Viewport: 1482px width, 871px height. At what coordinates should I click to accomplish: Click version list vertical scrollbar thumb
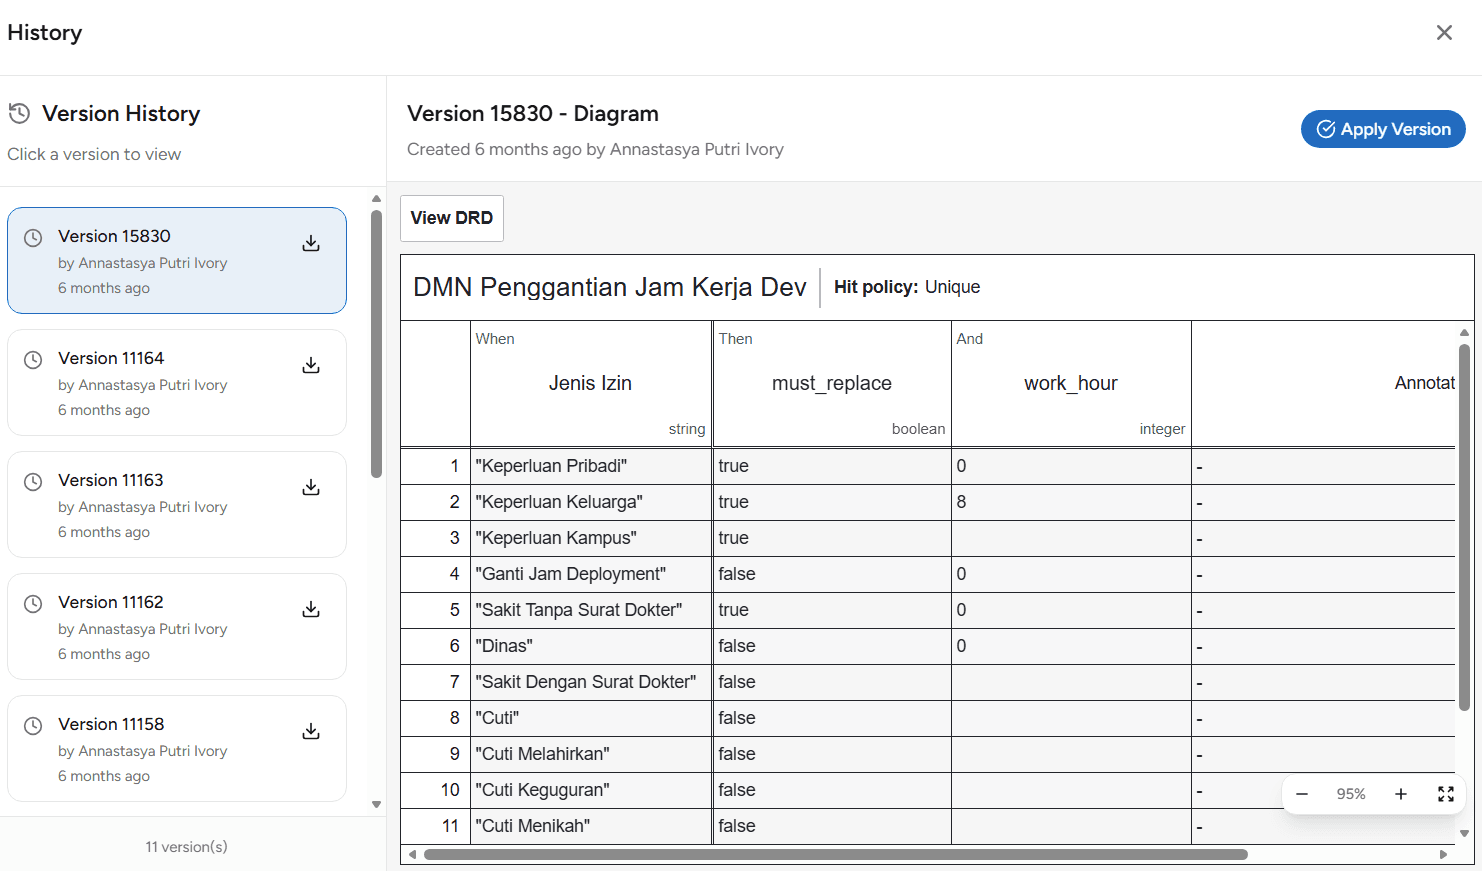tap(376, 343)
